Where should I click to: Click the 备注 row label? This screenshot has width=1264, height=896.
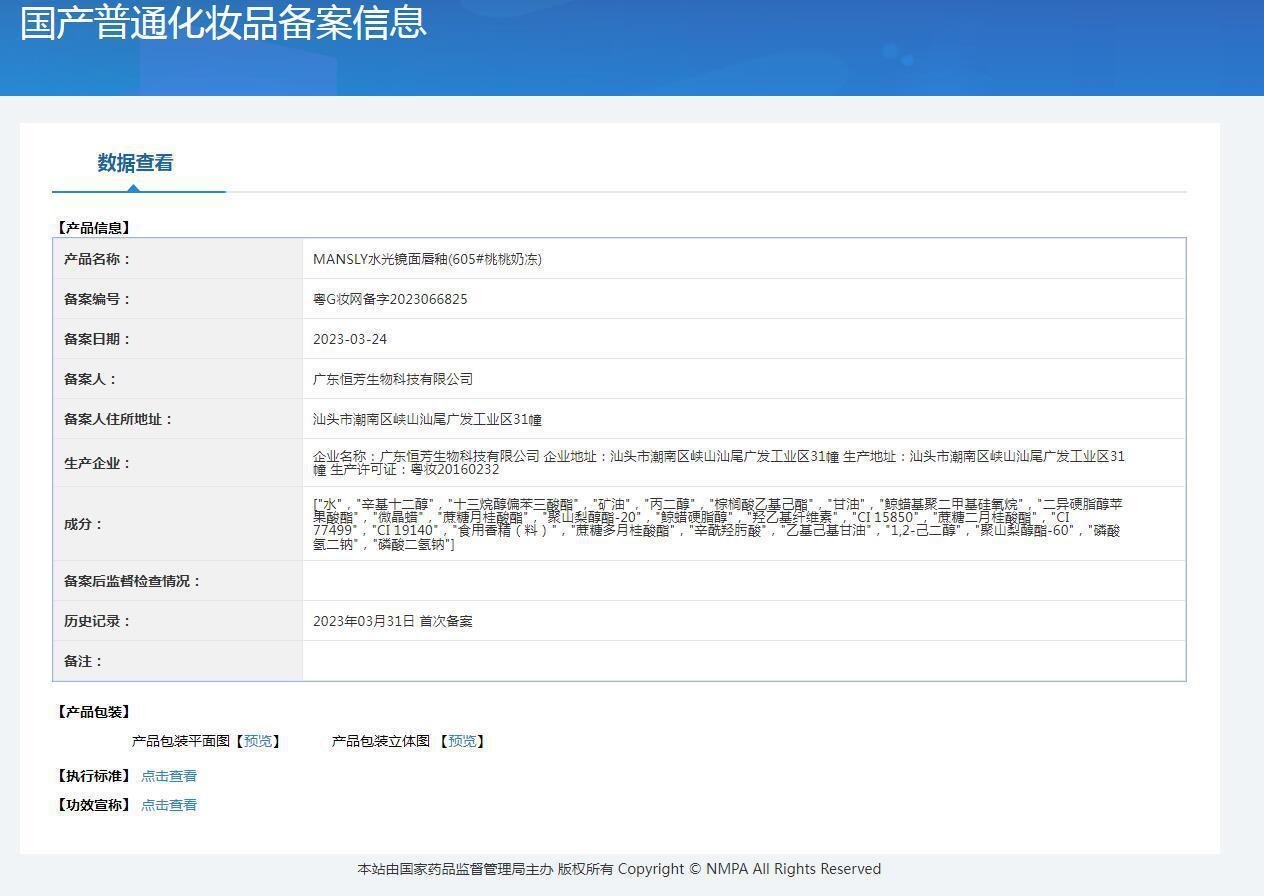83,661
